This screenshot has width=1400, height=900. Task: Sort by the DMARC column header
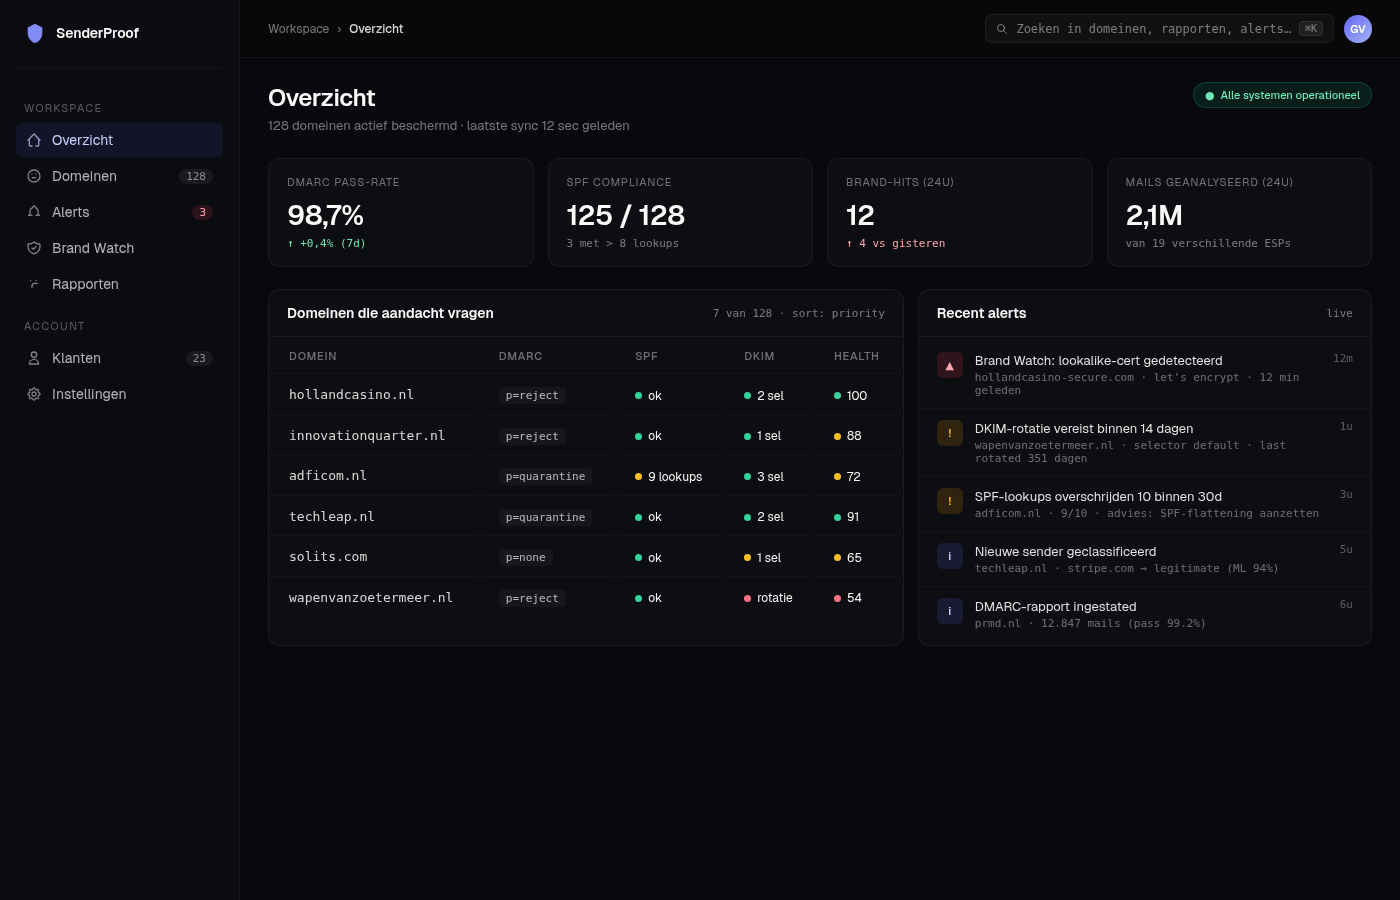tap(521, 356)
